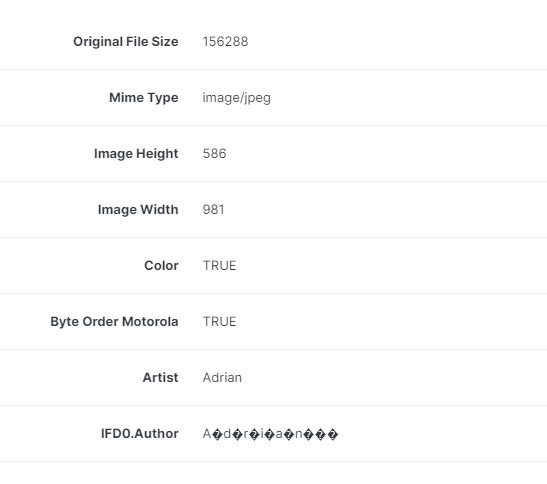Click the digit 1 in 981
This screenshot has height=484, width=547.
click(x=221, y=209)
